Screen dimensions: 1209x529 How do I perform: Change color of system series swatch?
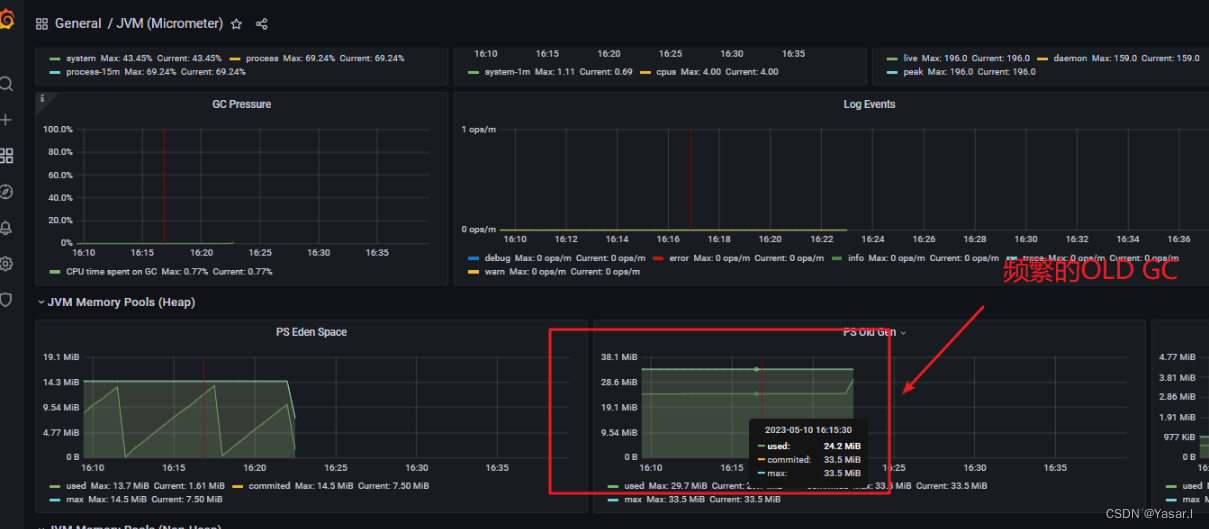pos(55,58)
